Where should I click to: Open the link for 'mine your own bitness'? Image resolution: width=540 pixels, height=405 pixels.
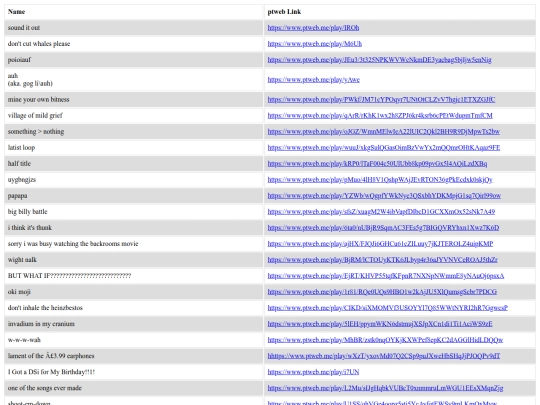[381, 100]
